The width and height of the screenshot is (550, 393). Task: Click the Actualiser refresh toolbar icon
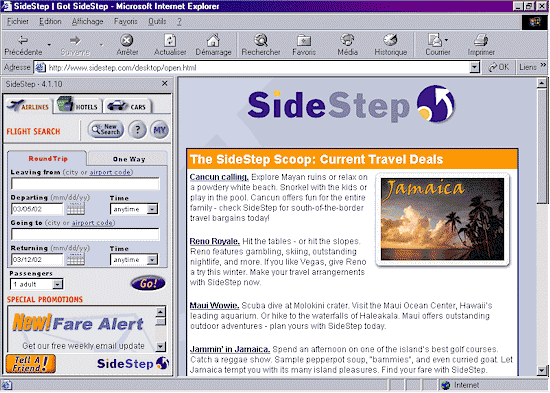[170, 45]
